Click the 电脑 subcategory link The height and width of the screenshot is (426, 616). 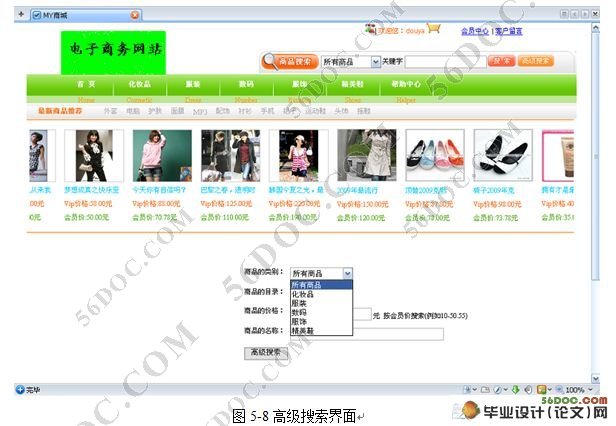[133, 111]
